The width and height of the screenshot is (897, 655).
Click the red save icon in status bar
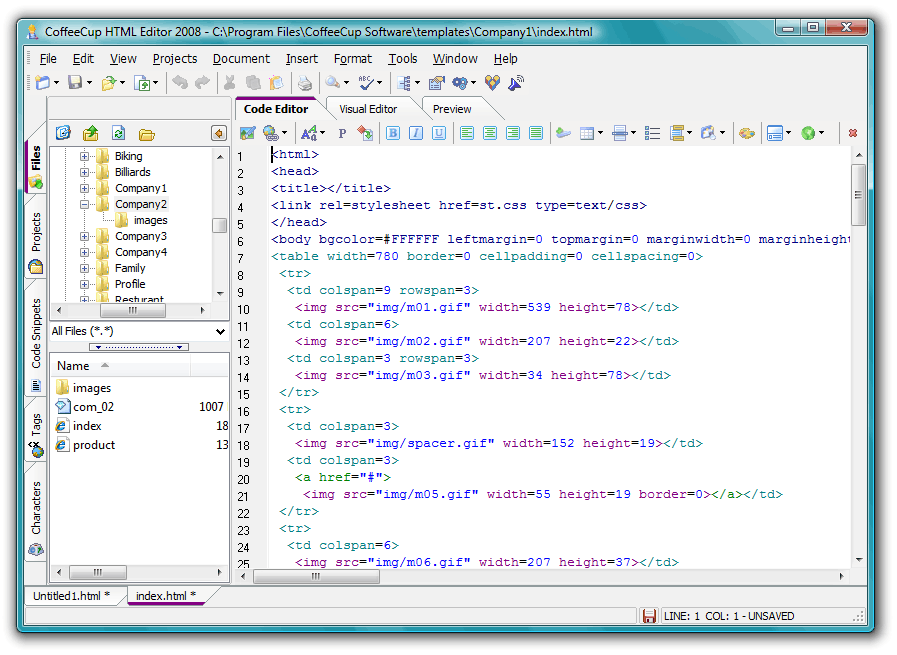click(649, 616)
